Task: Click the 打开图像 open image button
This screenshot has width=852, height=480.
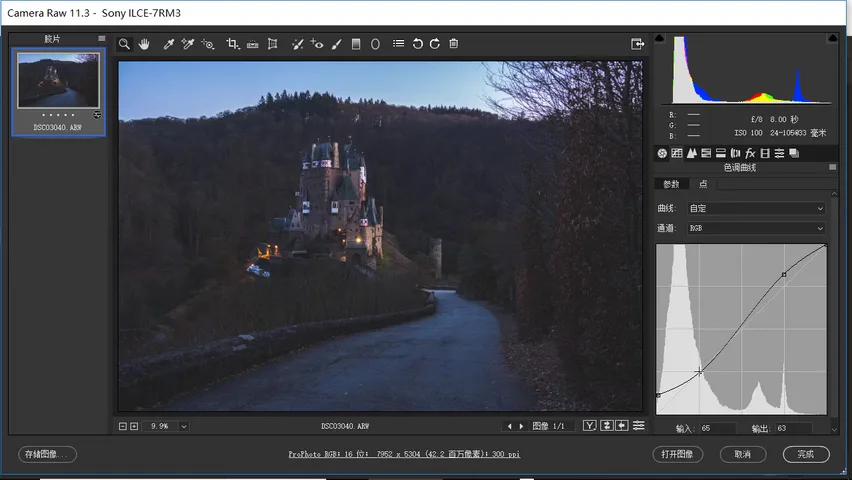Action: 678,454
